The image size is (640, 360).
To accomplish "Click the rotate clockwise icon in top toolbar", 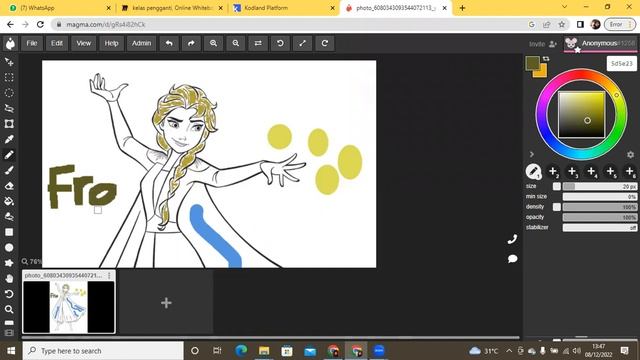I will 324,43.
